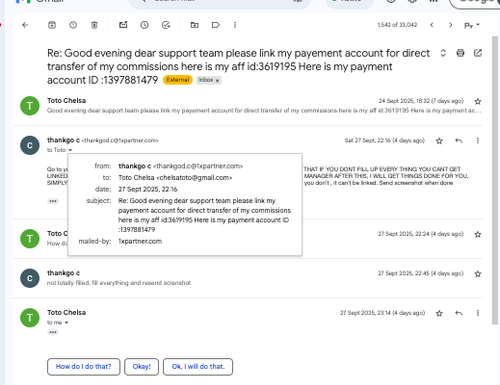Image resolution: width=500 pixels, height=385 pixels.
Task: Open Move to folder menu
Action: pyautogui.click(x=195, y=25)
